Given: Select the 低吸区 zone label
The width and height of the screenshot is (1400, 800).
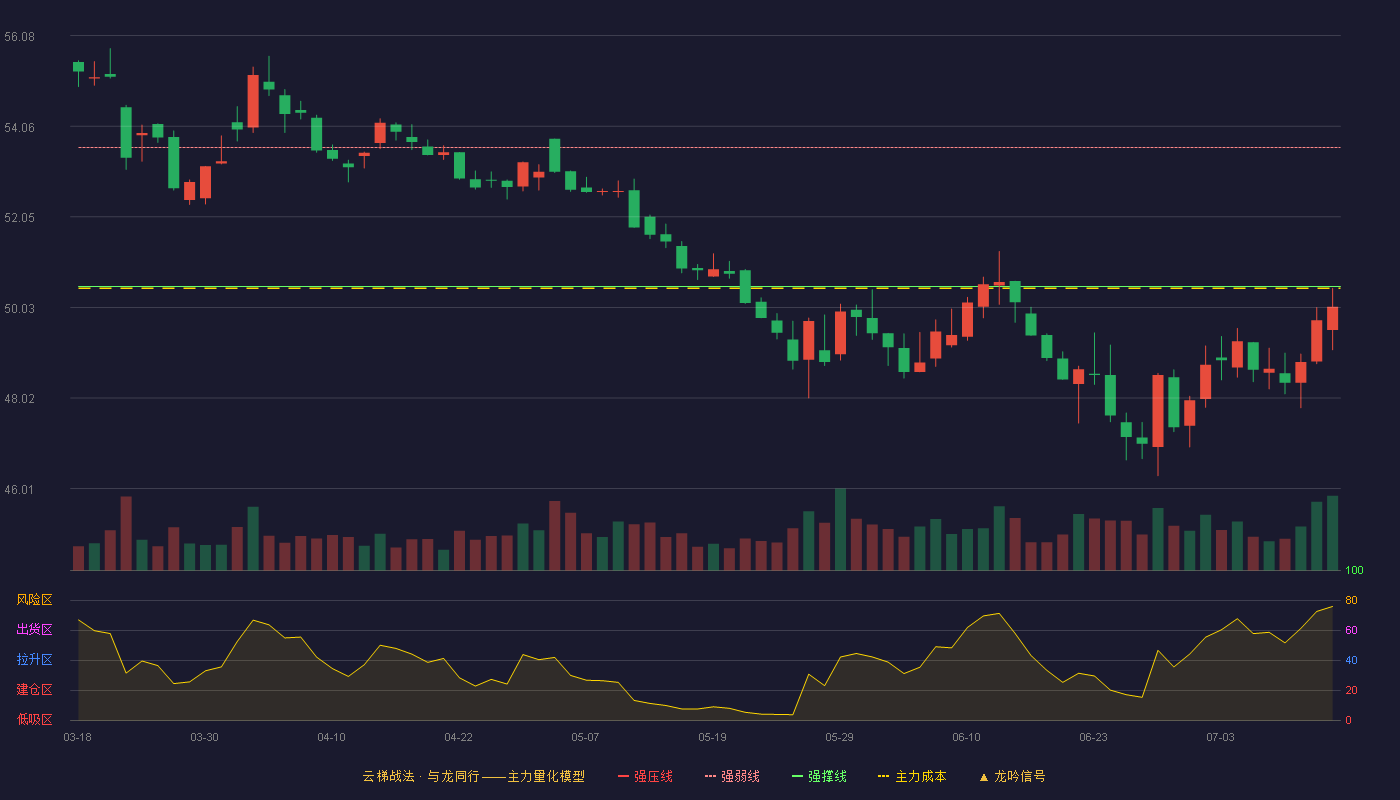Looking at the screenshot, I should (x=34, y=720).
